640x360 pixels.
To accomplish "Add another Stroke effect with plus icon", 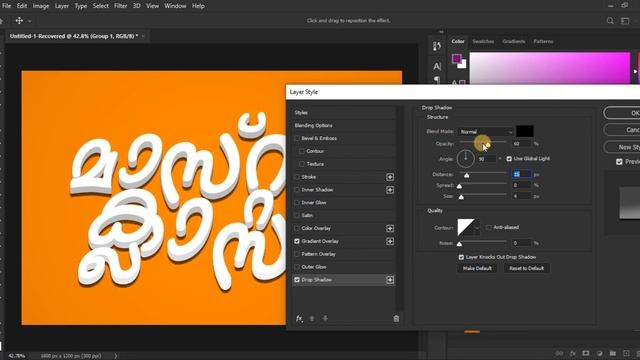I will coord(390,177).
